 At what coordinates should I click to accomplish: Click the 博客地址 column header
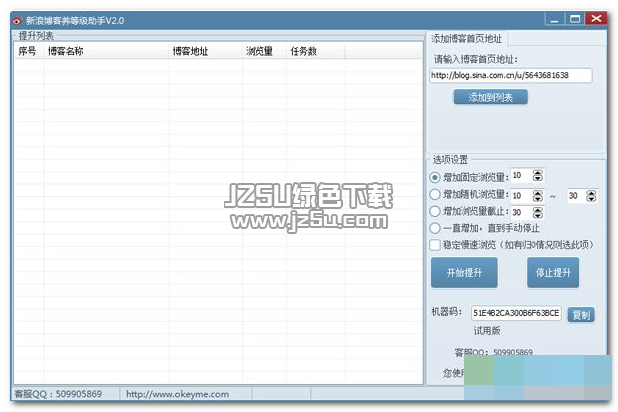tap(205, 51)
